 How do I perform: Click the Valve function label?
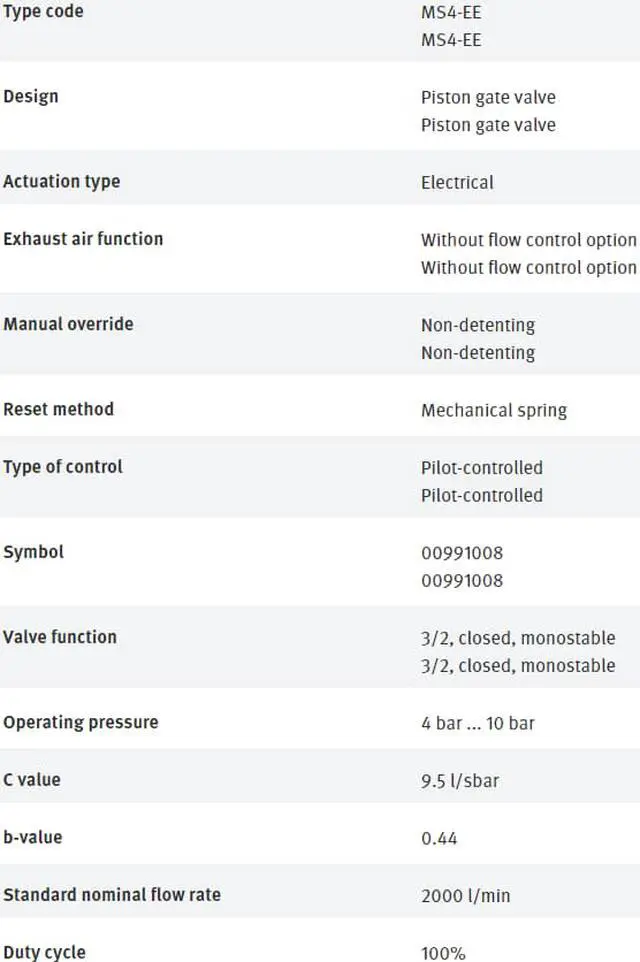click(x=60, y=637)
